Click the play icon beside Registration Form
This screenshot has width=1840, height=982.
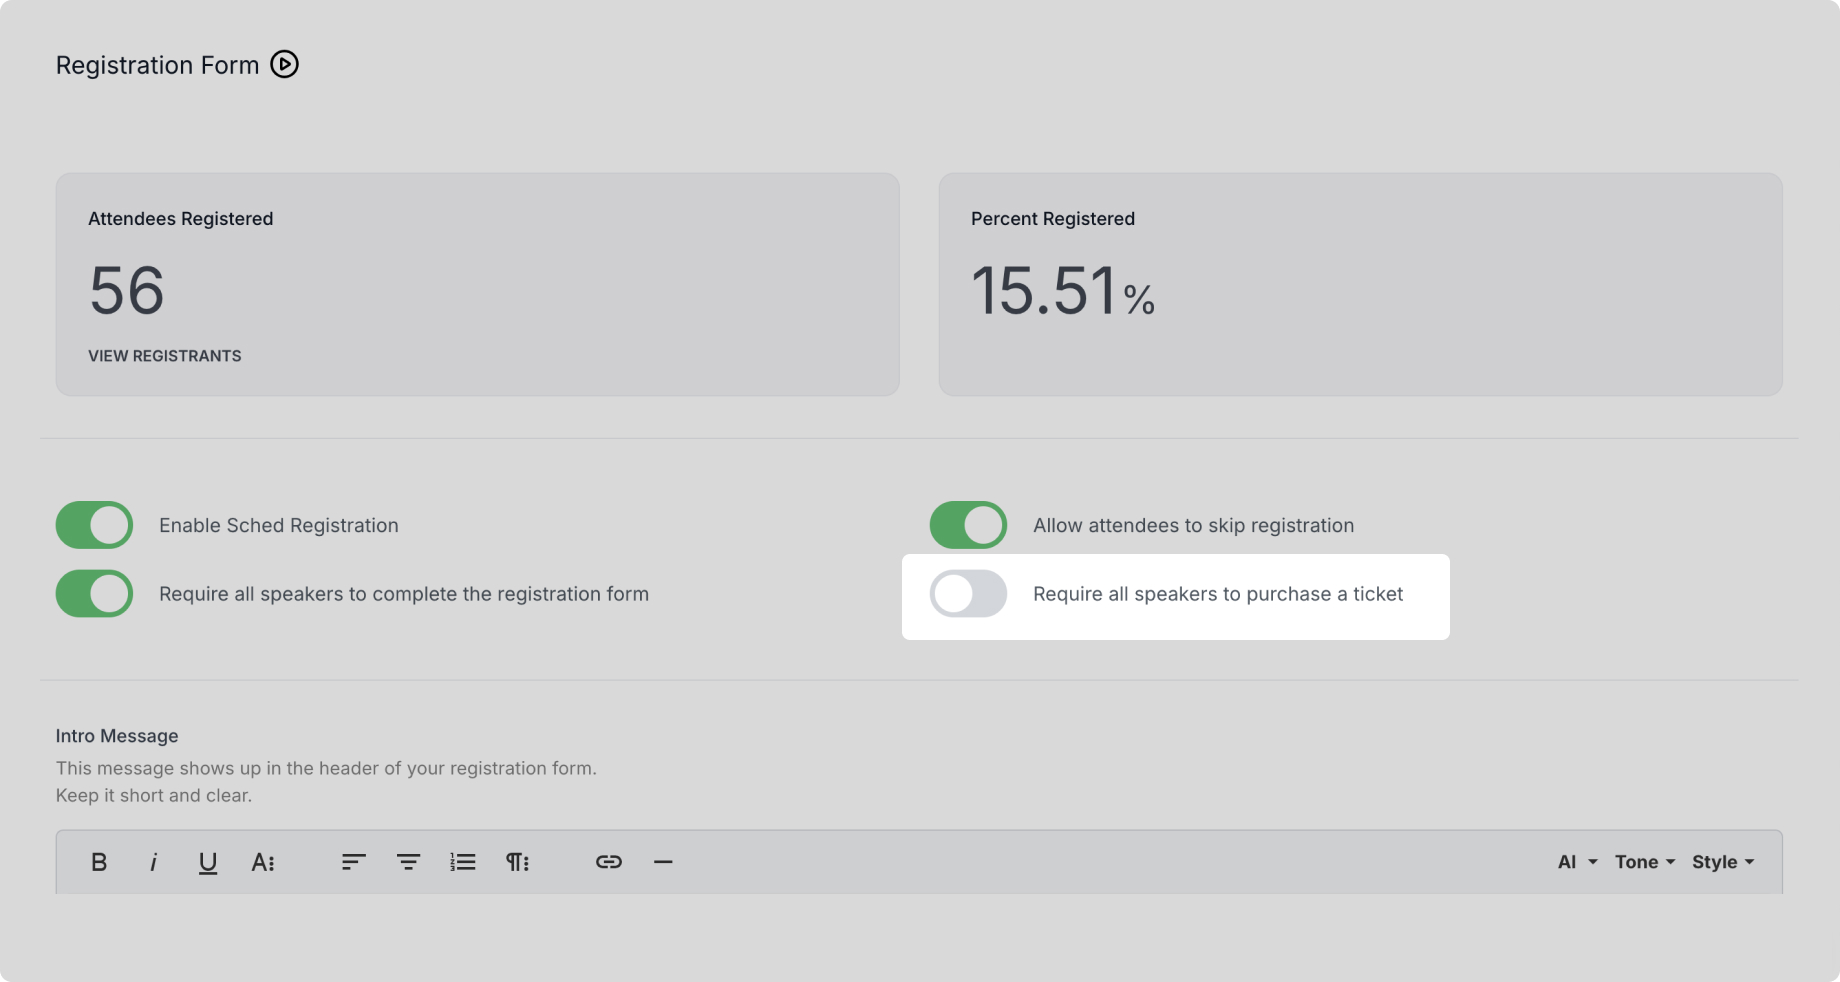284,65
